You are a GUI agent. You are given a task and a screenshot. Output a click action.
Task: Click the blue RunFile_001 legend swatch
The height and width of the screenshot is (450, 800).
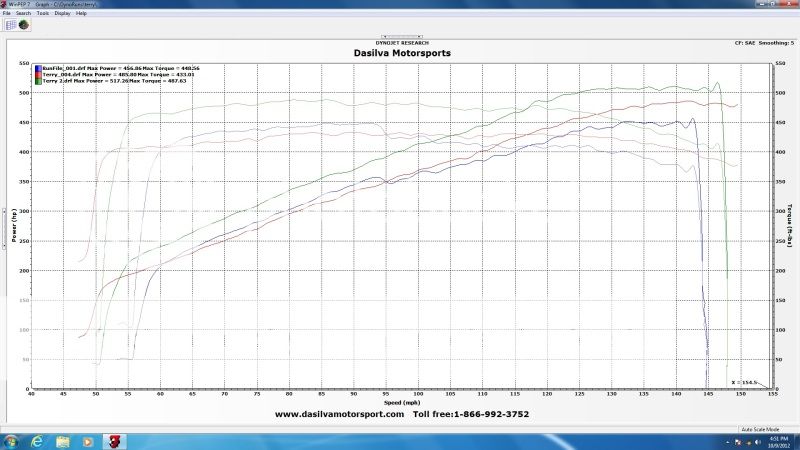tap(38, 68)
